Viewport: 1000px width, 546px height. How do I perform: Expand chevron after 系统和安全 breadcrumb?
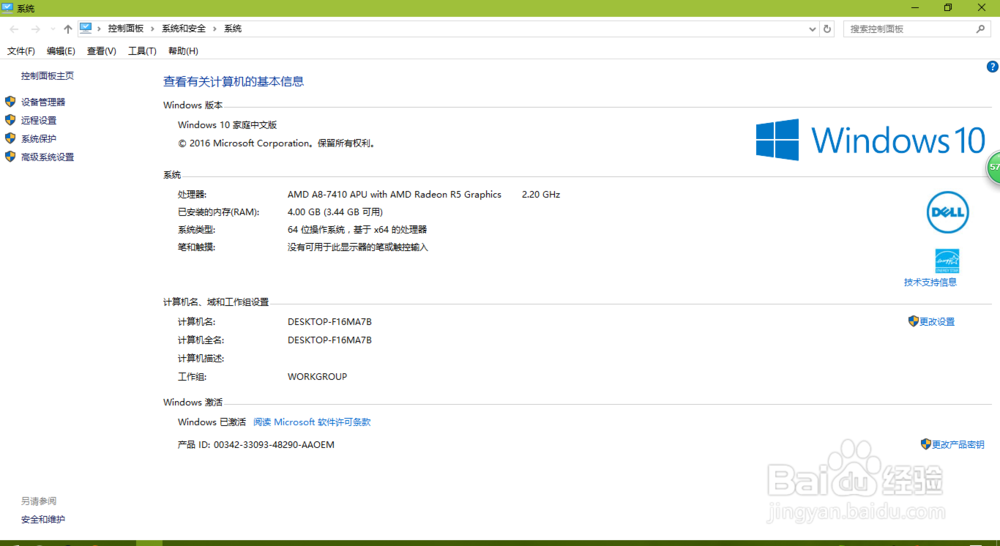(214, 29)
